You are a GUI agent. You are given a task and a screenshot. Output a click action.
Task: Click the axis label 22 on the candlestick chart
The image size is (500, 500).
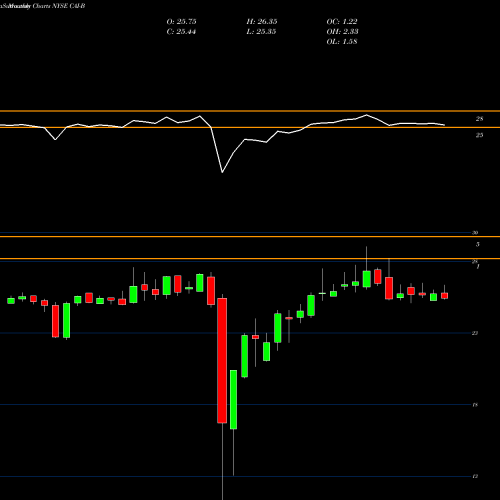coord(475,333)
